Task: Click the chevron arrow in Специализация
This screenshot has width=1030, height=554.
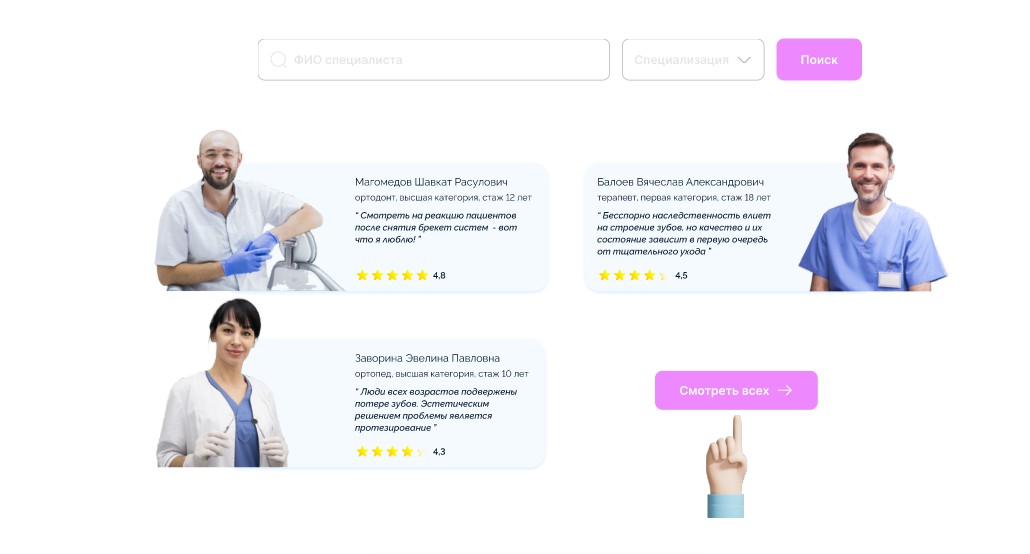Action: point(744,60)
